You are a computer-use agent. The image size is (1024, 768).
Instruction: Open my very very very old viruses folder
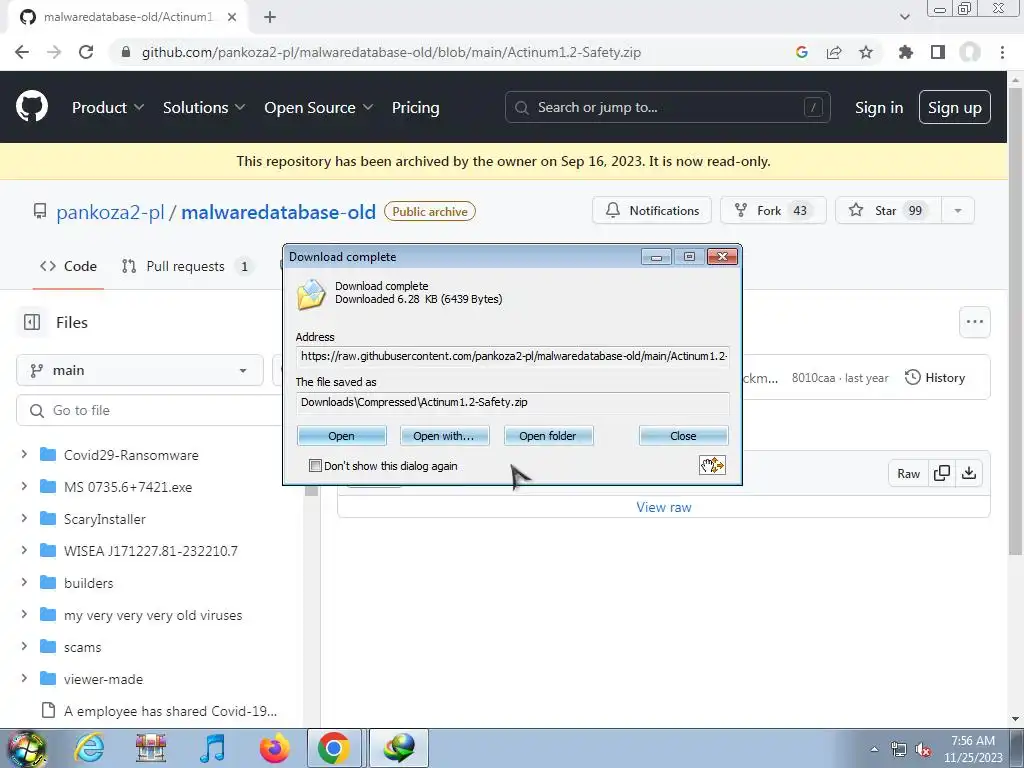(x=153, y=615)
